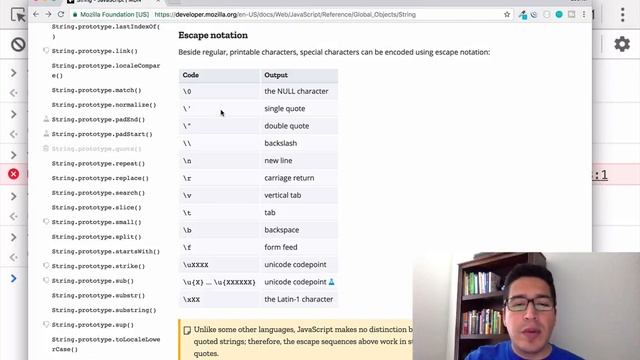Click the webcam video overlay
Image resolution: width=640 pixels, height=360 pixels.
point(526,306)
